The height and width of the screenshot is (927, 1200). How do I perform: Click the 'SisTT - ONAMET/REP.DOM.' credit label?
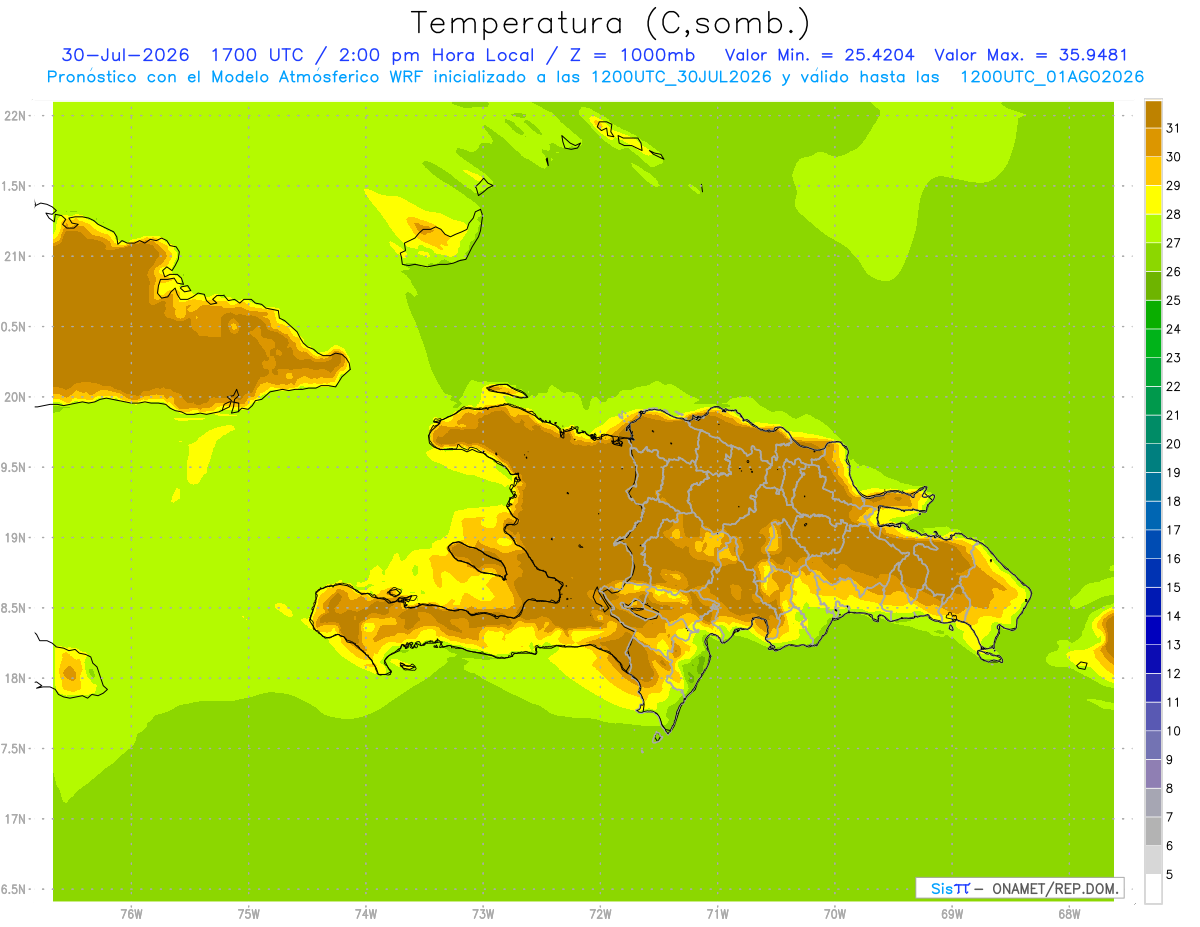point(1019,888)
